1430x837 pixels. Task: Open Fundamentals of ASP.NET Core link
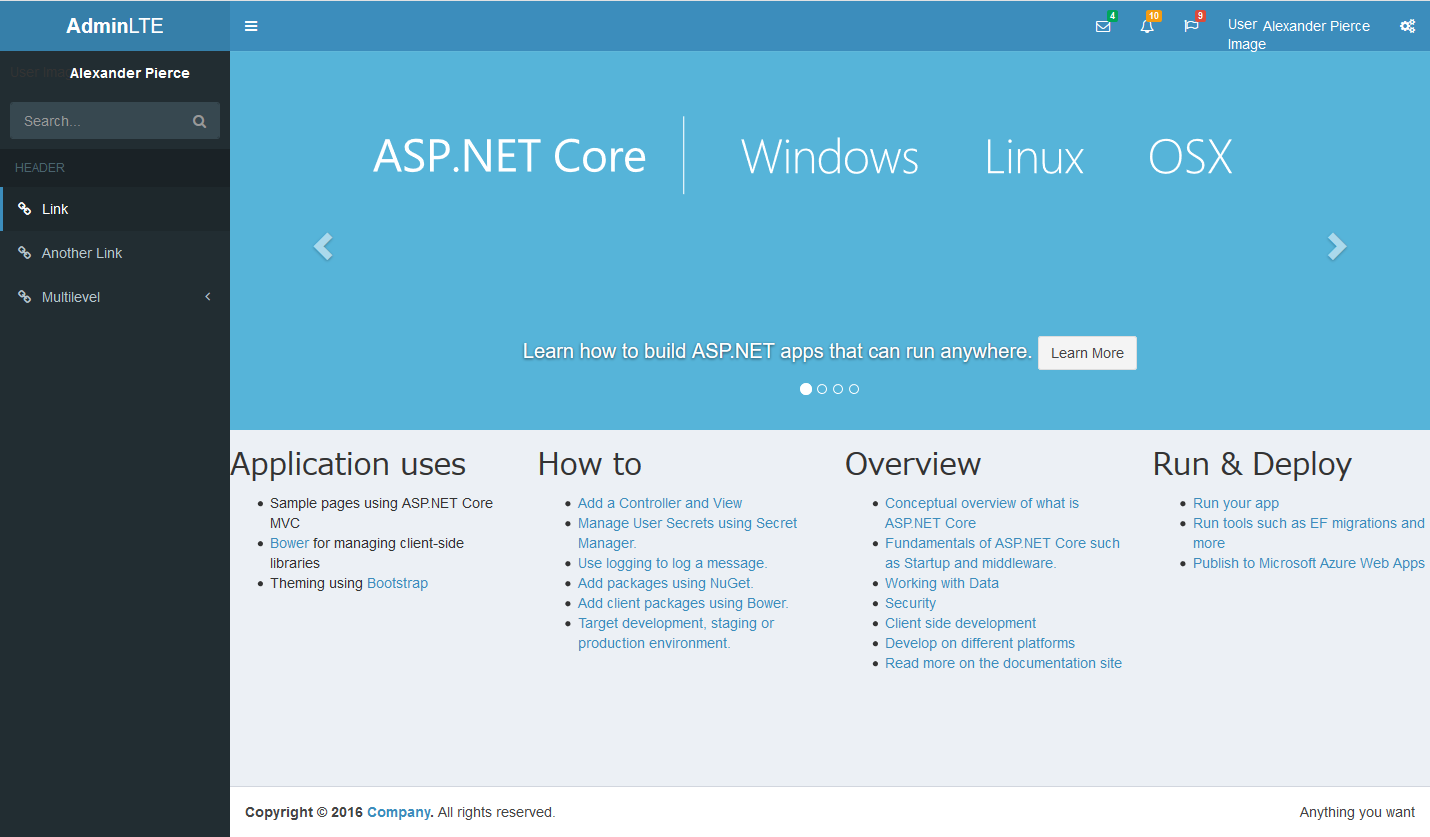pos(1002,553)
